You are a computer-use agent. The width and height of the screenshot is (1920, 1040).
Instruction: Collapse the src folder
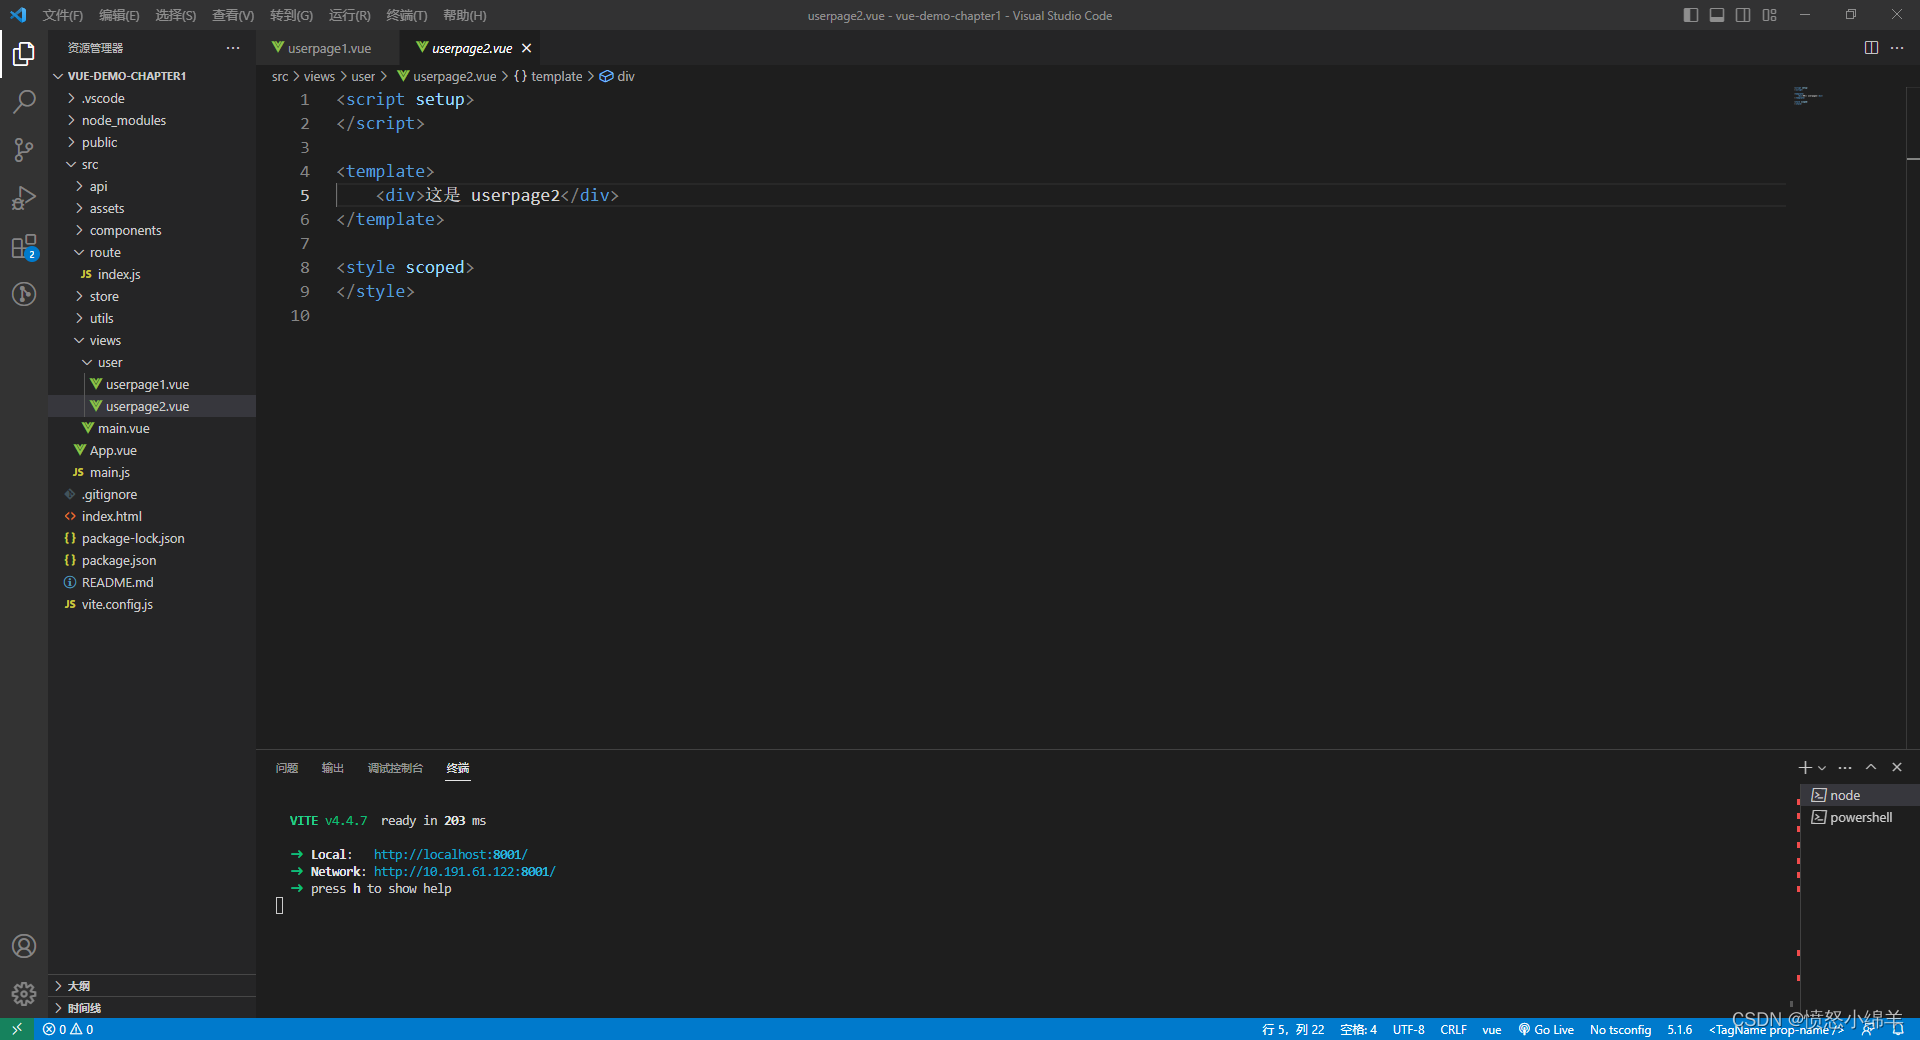coord(152,164)
